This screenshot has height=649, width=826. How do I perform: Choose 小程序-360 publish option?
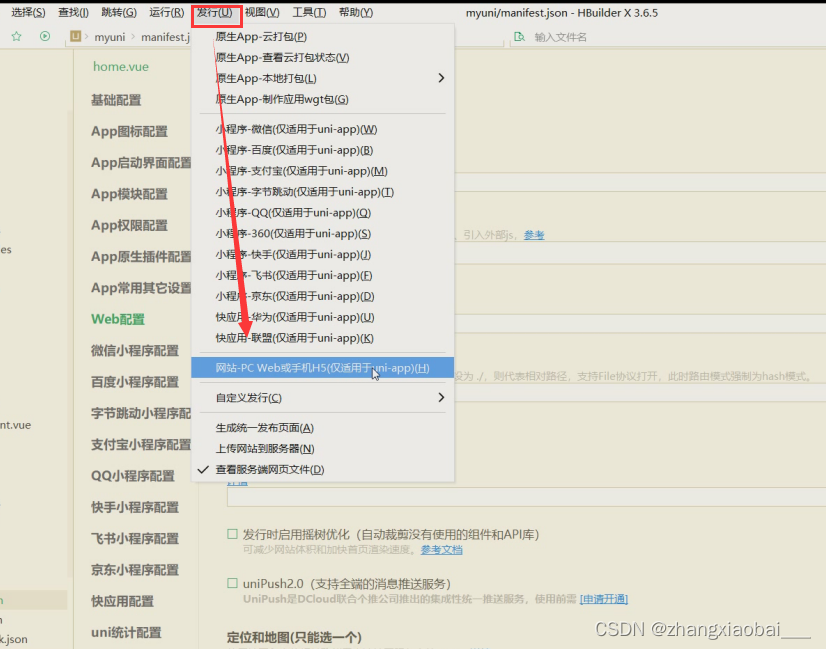tap(322, 234)
